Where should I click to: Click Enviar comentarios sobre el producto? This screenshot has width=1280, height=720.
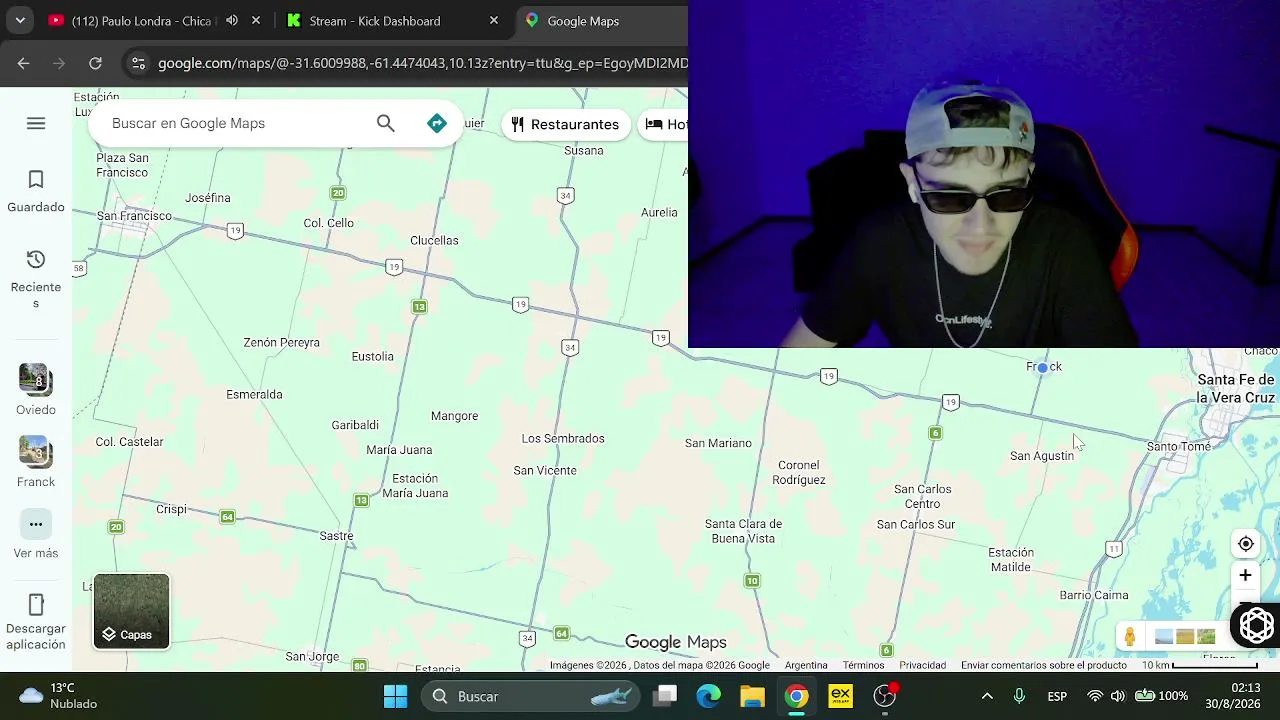point(1044,665)
